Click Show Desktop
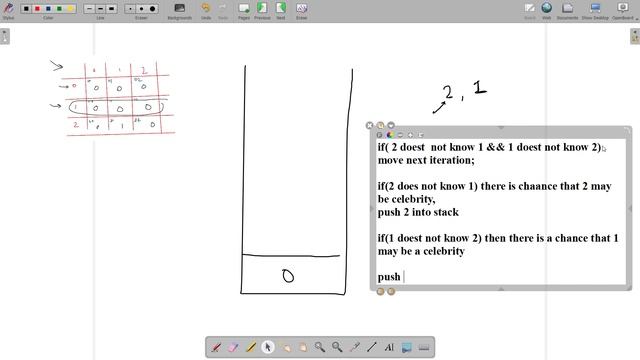This screenshot has height=360, width=640. [595, 11]
